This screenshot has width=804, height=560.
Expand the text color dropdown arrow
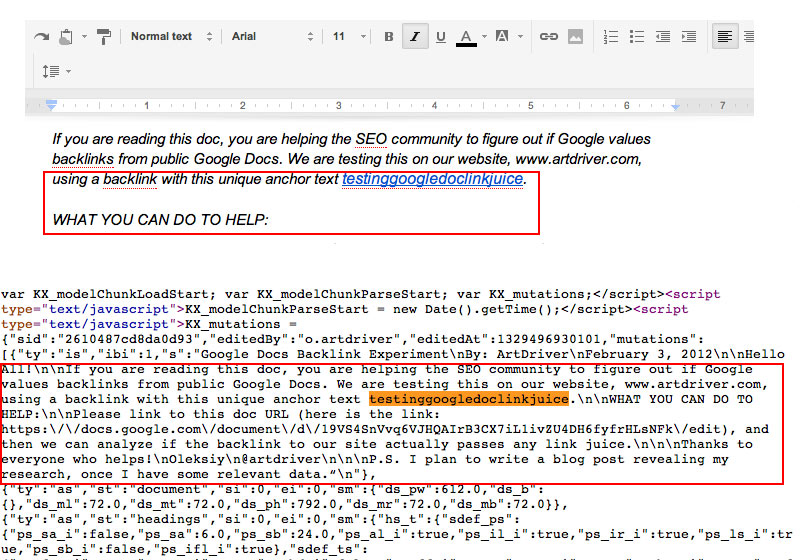[484, 36]
